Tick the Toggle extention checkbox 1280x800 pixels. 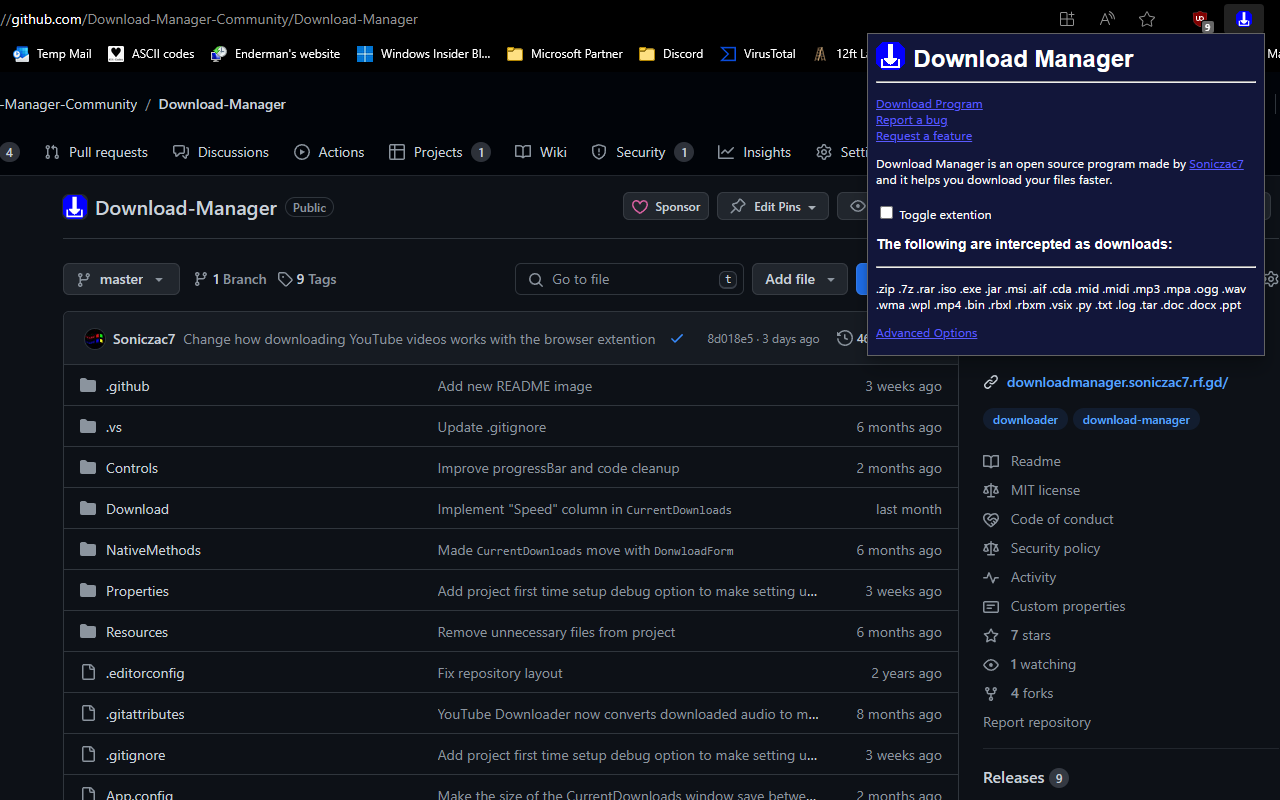[886, 213]
